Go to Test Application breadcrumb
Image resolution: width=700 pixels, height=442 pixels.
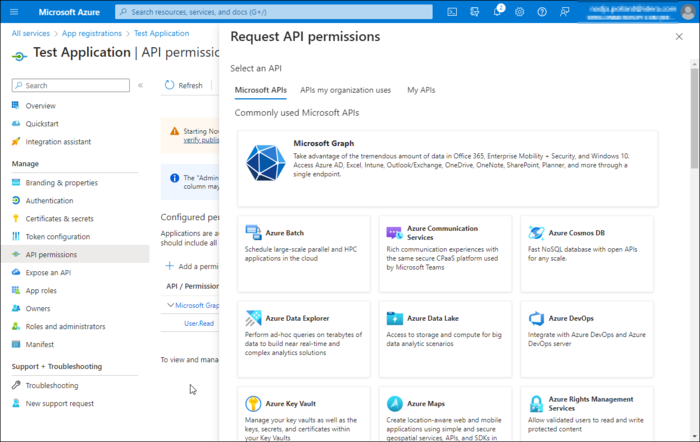click(162, 33)
